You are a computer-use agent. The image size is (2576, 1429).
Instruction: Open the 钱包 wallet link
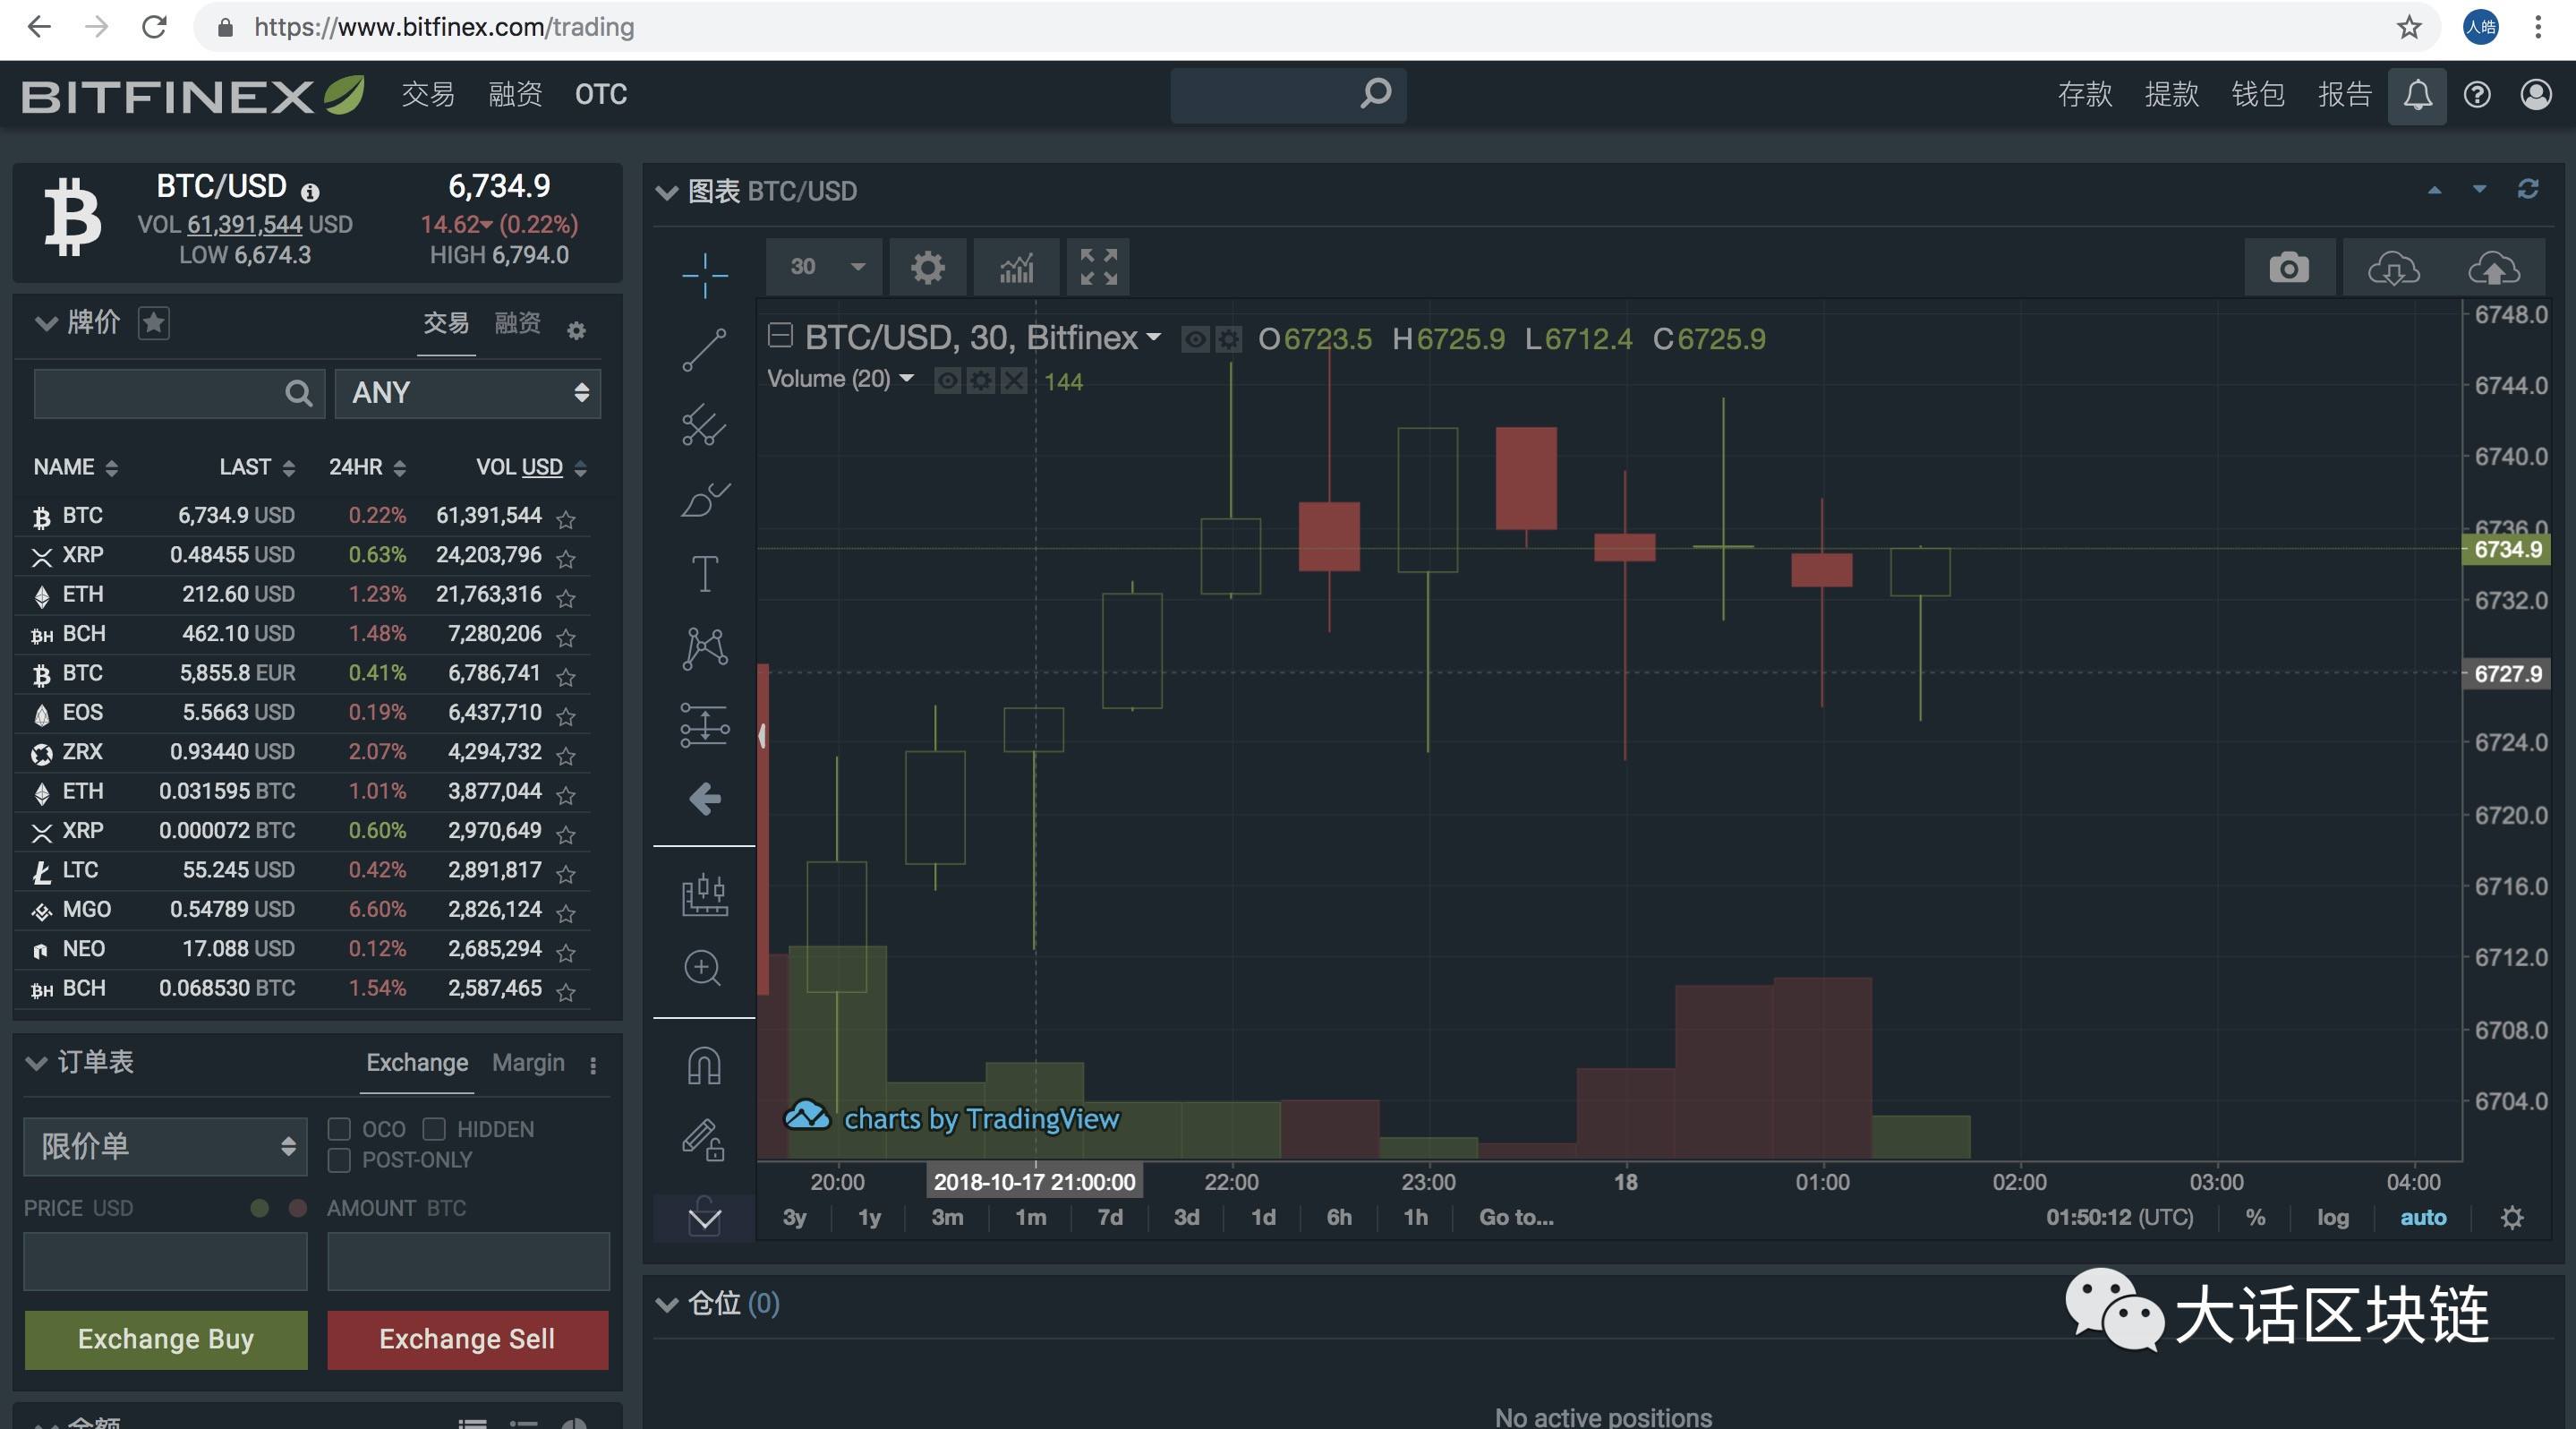(2258, 94)
